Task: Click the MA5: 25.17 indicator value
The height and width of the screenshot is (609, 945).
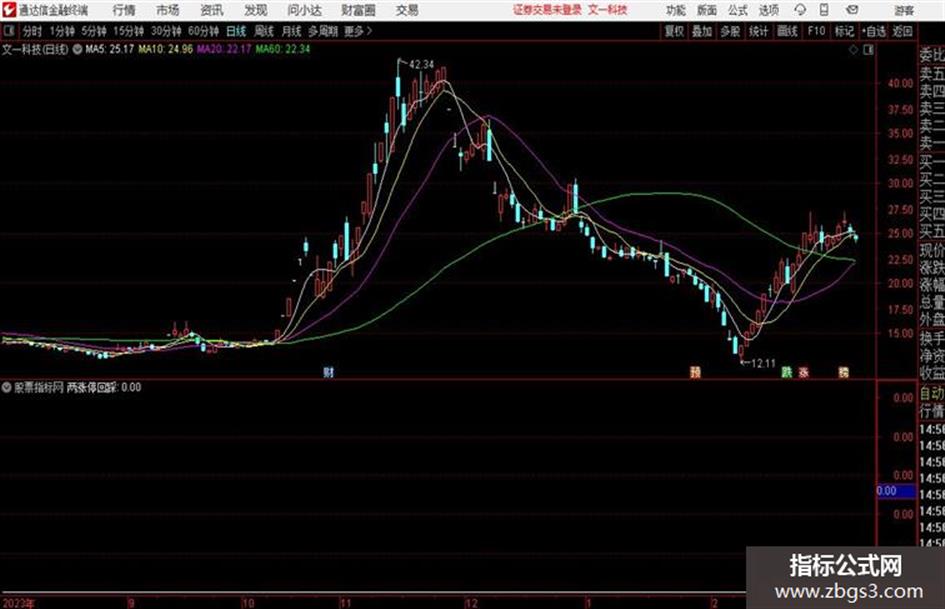Action: [x=110, y=49]
